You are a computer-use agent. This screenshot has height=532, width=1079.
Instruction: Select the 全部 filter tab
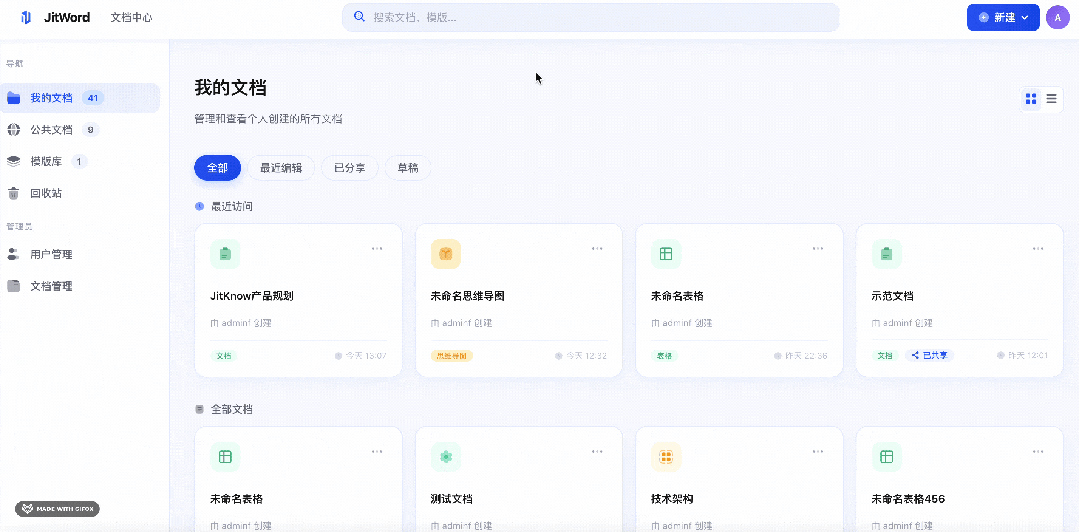tap(217, 168)
